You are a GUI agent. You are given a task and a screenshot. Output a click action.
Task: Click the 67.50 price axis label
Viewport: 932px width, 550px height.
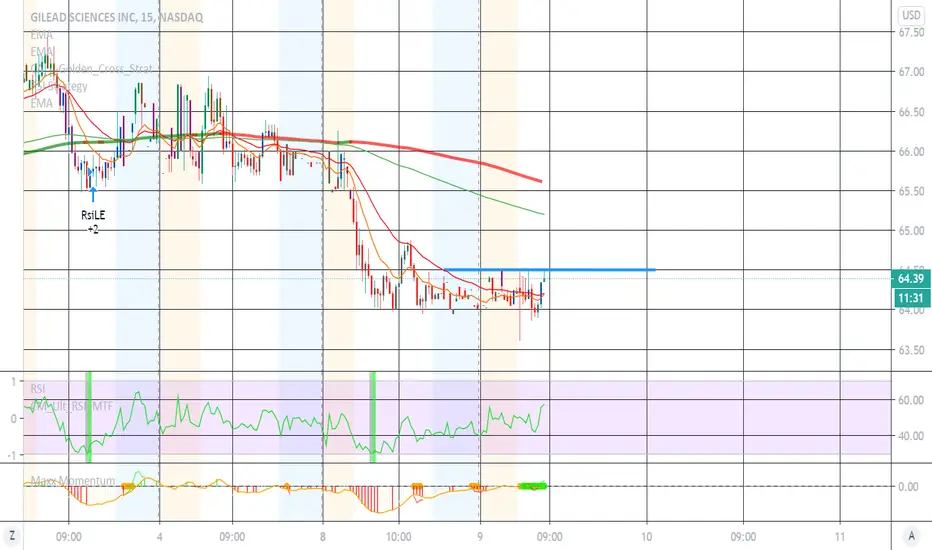(911, 32)
